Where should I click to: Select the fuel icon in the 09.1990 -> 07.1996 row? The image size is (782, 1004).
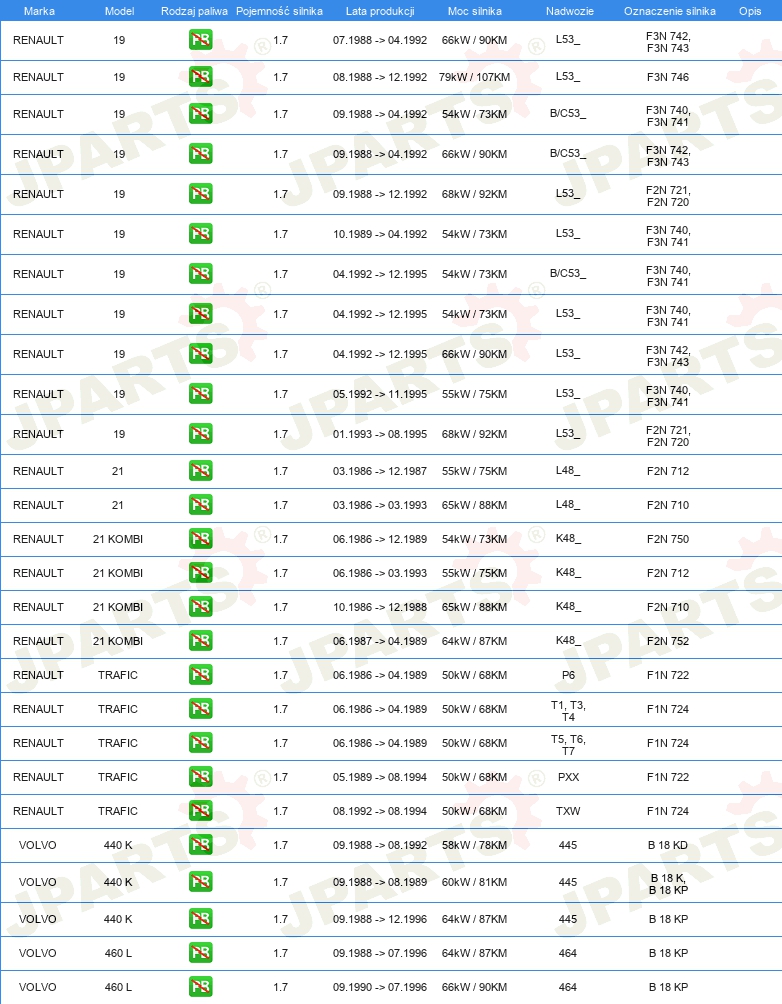tap(200, 987)
